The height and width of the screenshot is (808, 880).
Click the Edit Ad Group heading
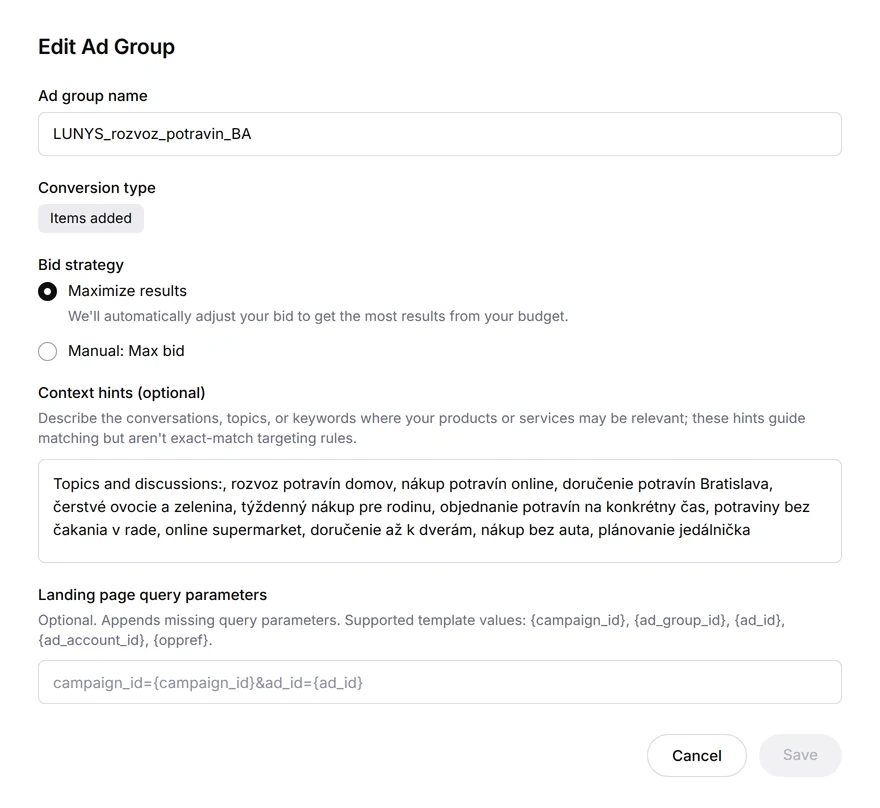(x=107, y=47)
